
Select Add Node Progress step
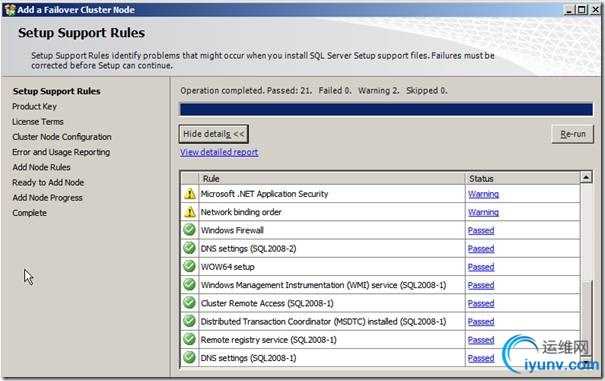(47, 198)
